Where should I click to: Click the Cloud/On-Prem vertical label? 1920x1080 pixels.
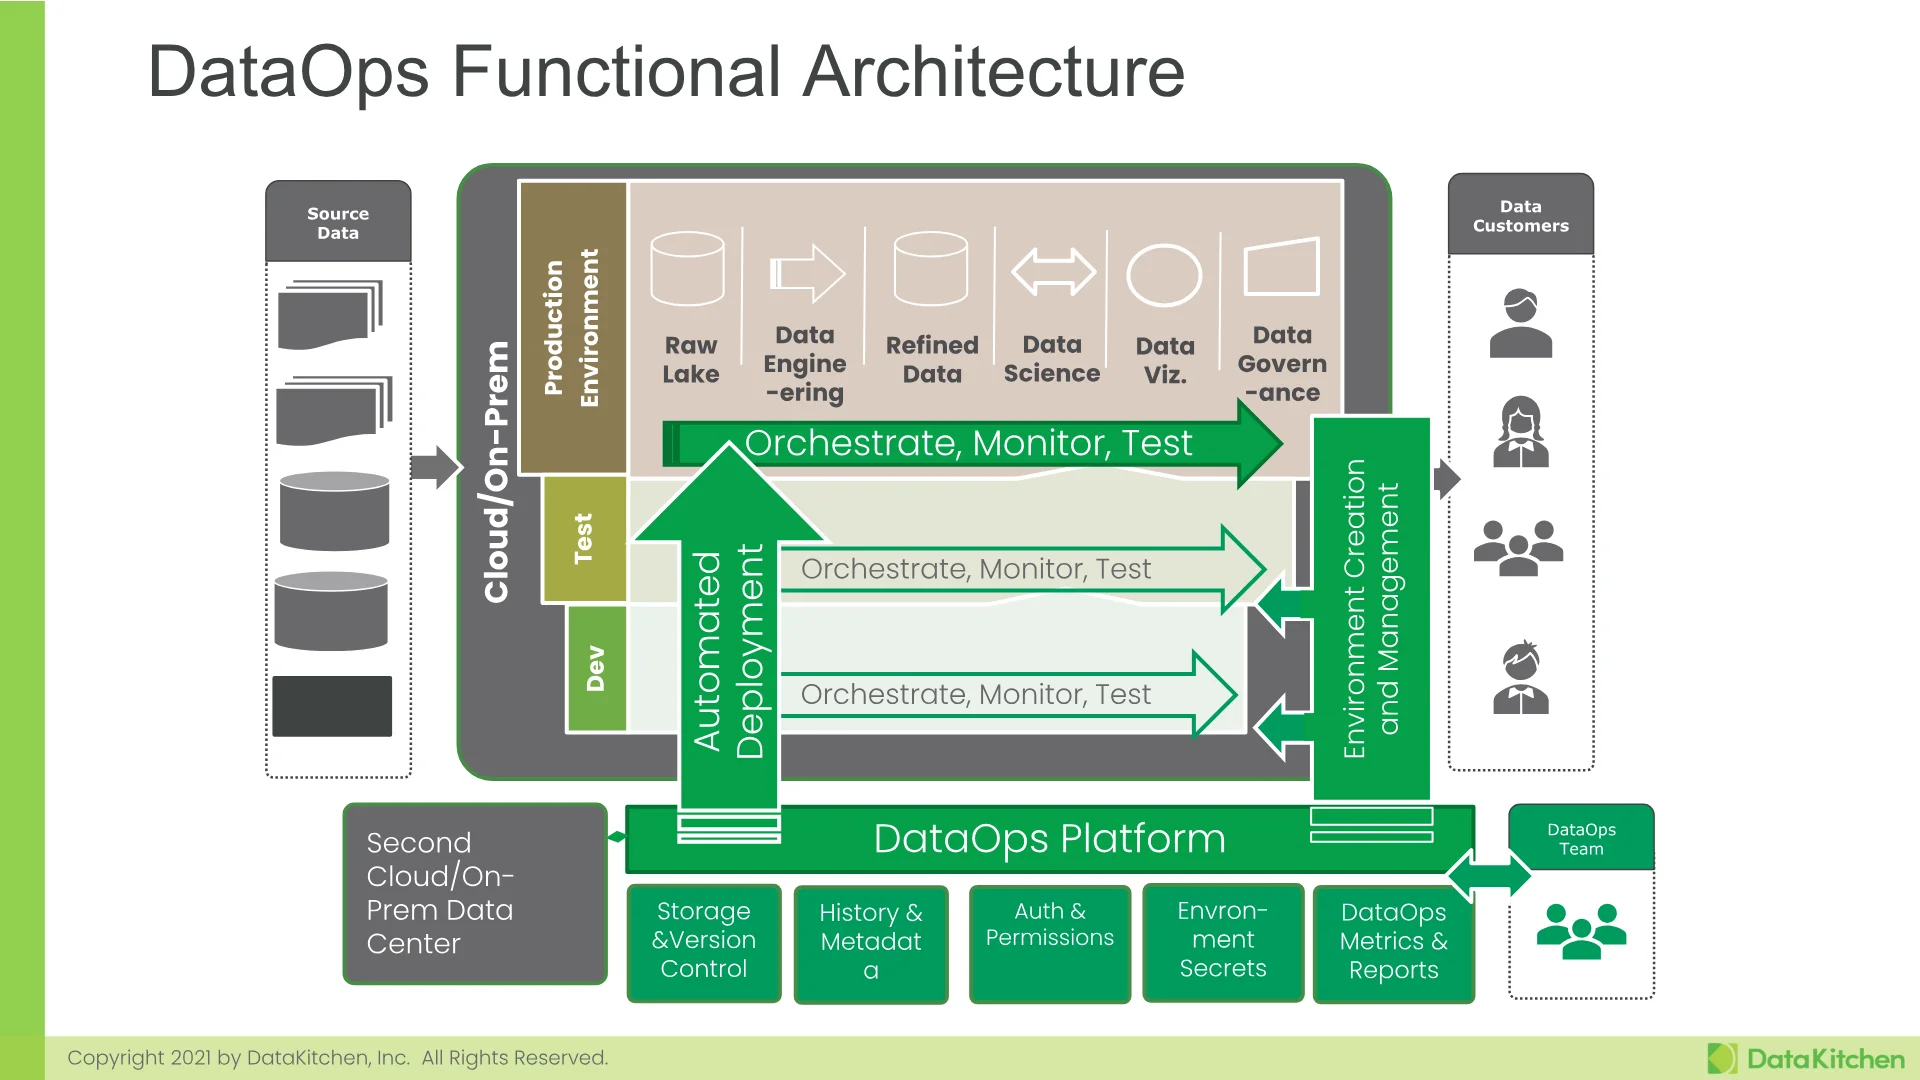coord(496,472)
